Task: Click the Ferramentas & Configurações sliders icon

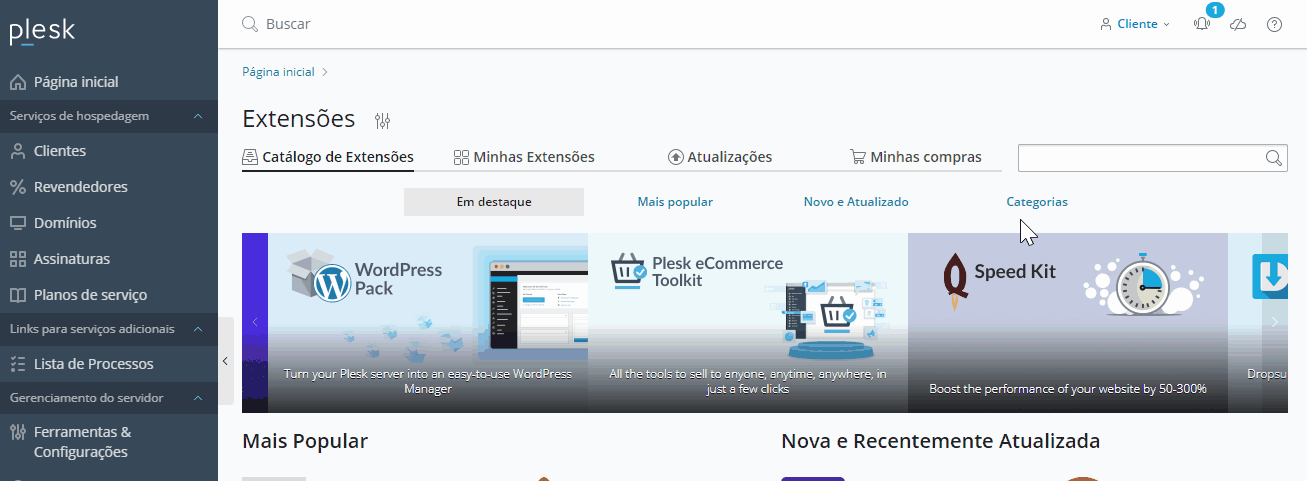Action: [17, 432]
